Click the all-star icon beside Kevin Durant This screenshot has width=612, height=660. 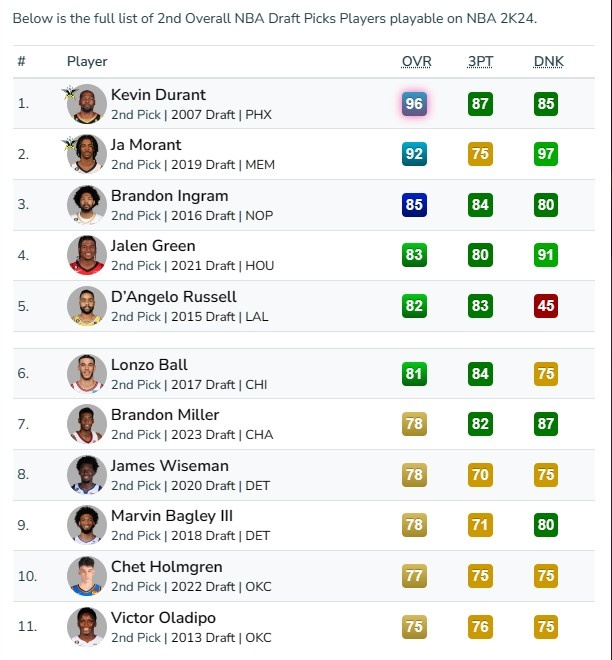[69, 93]
